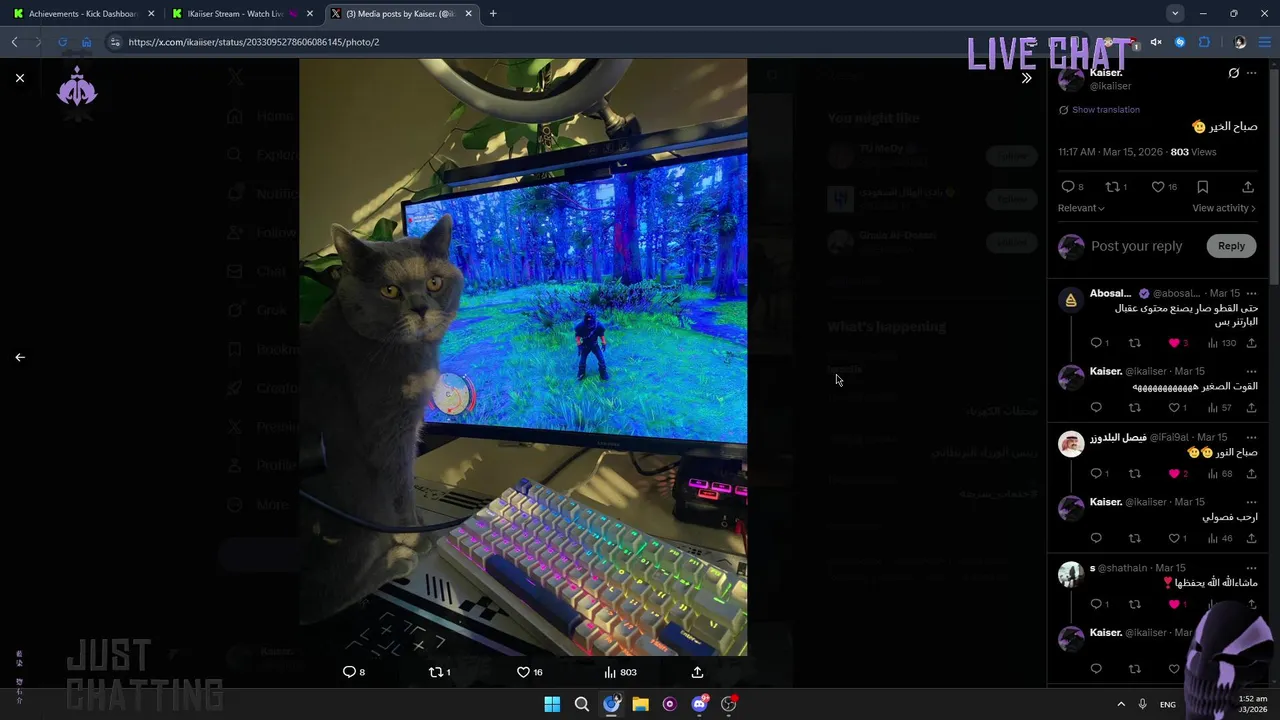Open more options on Kaiser's 57-view reply
This screenshot has height=720, width=1280.
point(1251,371)
